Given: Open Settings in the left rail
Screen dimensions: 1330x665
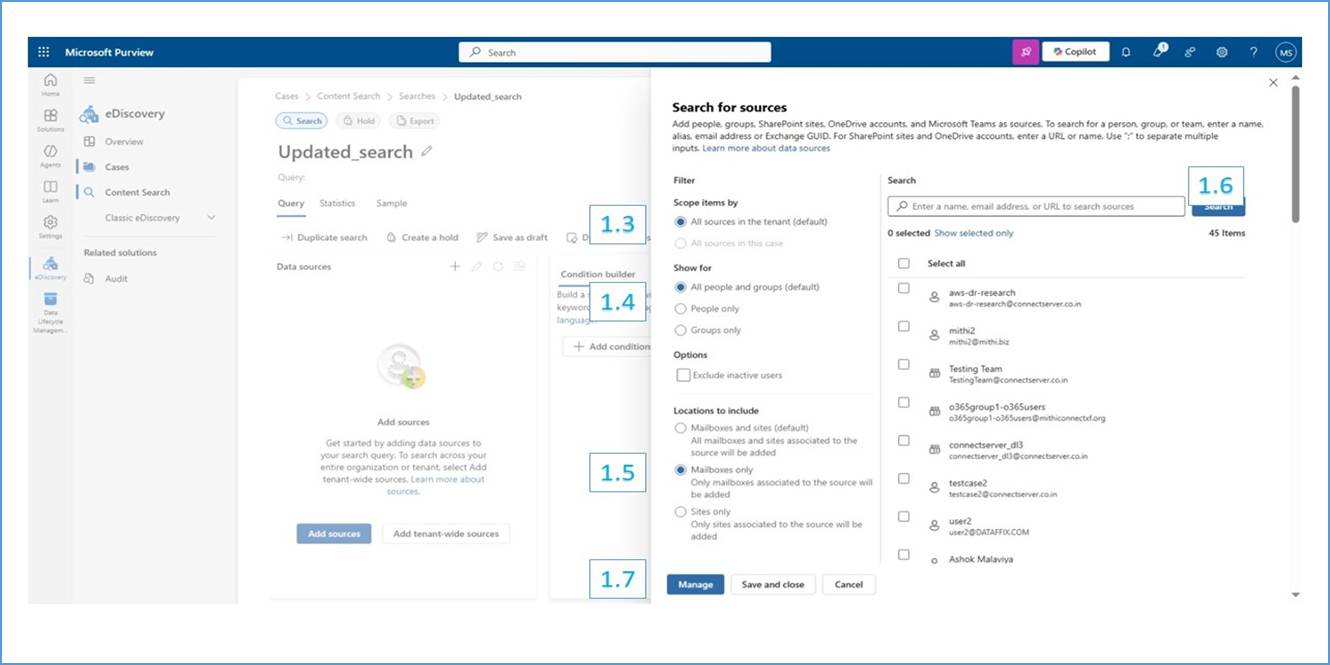Looking at the screenshot, I should pos(50,227).
